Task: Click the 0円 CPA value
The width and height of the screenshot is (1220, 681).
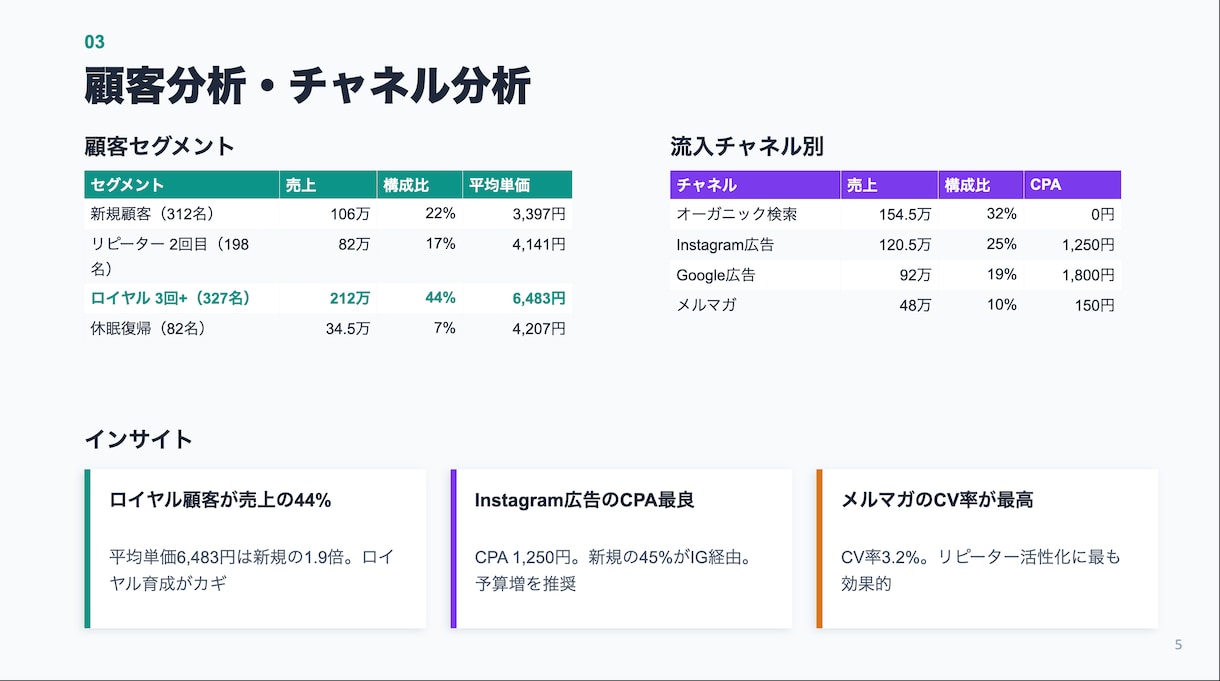Action: [x=1103, y=214]
